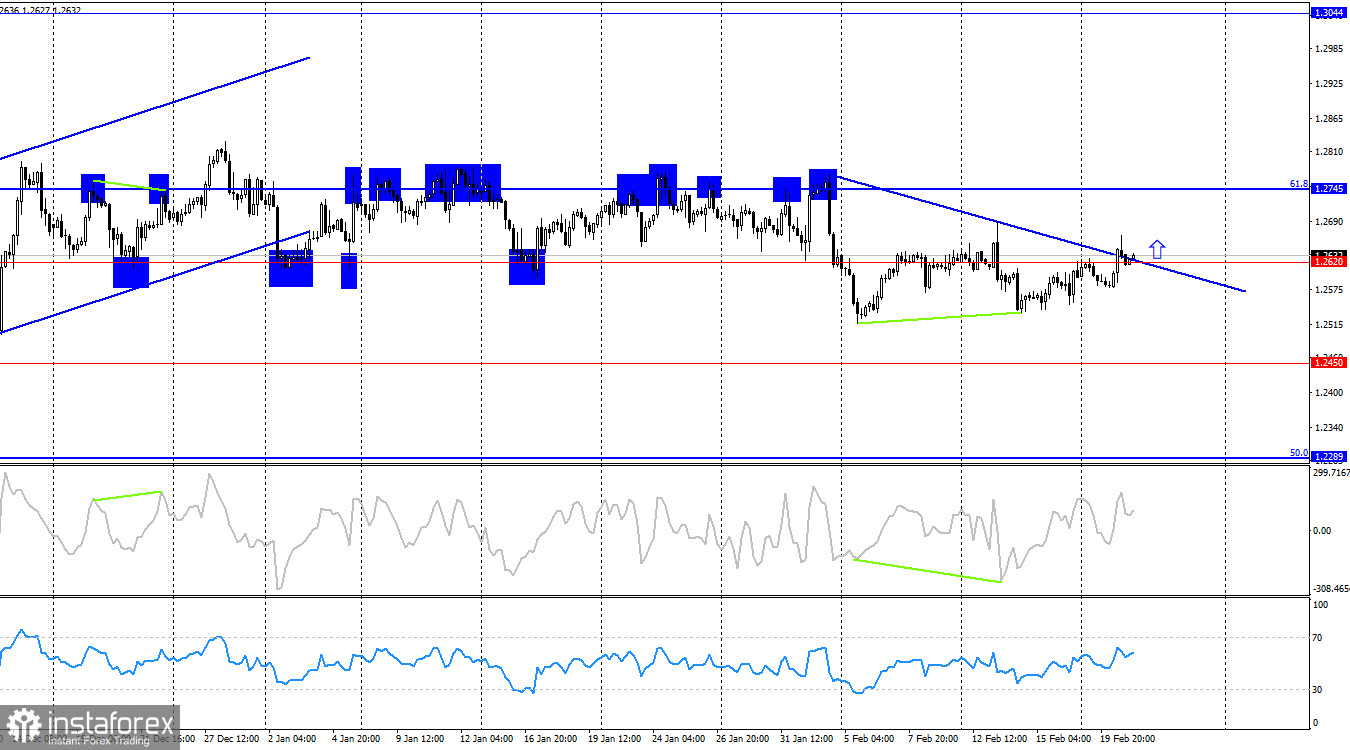Click the 26 Jan 20:00 time label

(743, 739)
